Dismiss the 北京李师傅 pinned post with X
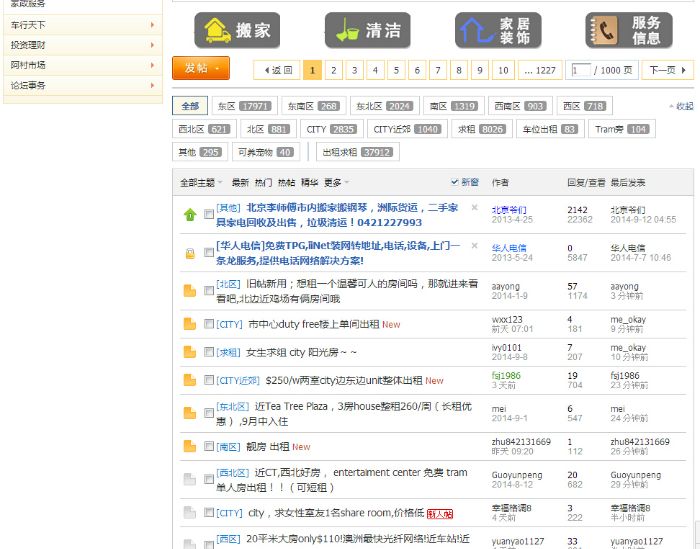700x549 pixels. point(475,208)
